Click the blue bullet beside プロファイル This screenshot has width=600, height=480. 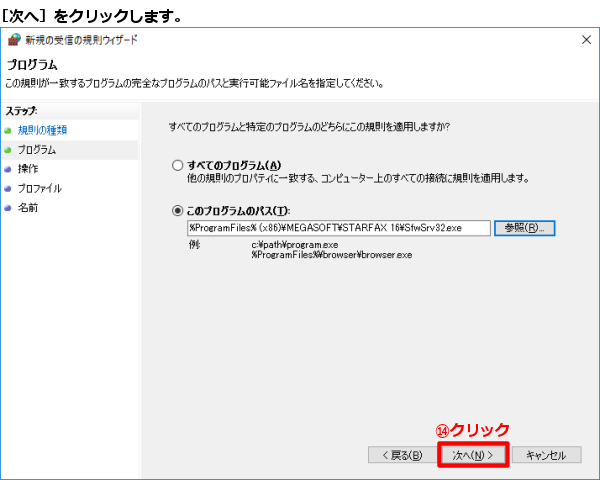pos(8,188)
